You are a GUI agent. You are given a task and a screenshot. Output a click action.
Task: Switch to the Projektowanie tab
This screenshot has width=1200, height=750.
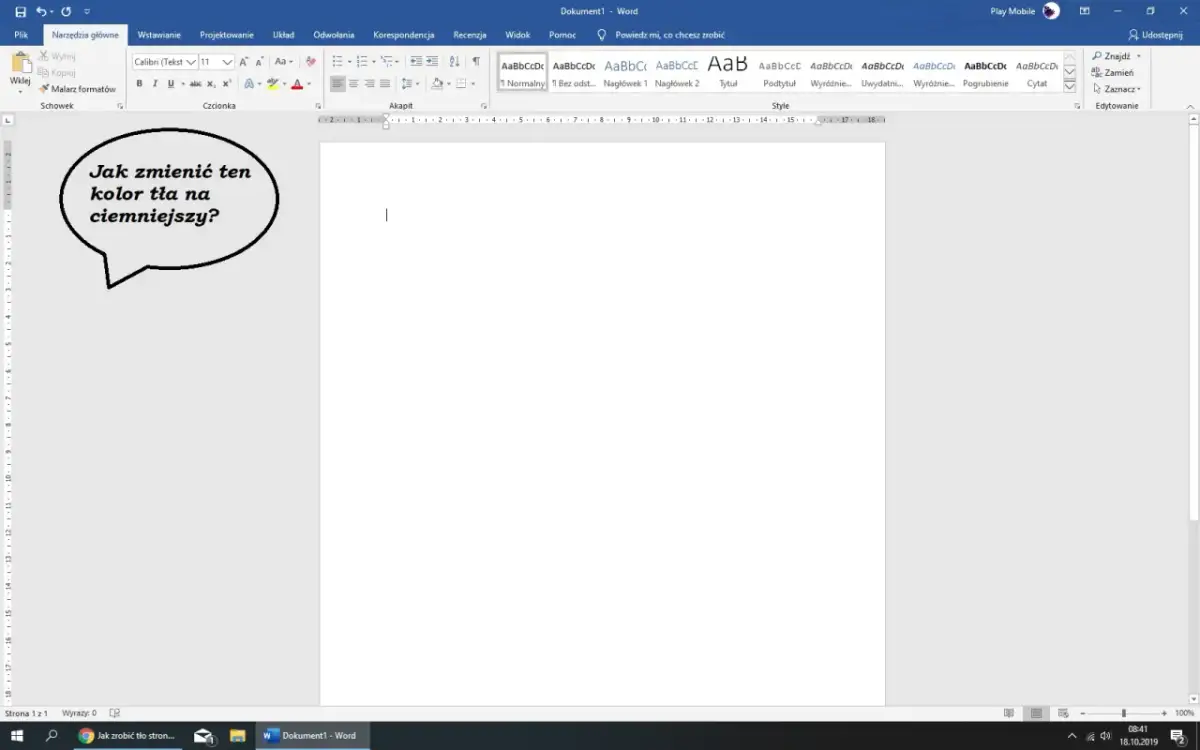click(226, 35)
